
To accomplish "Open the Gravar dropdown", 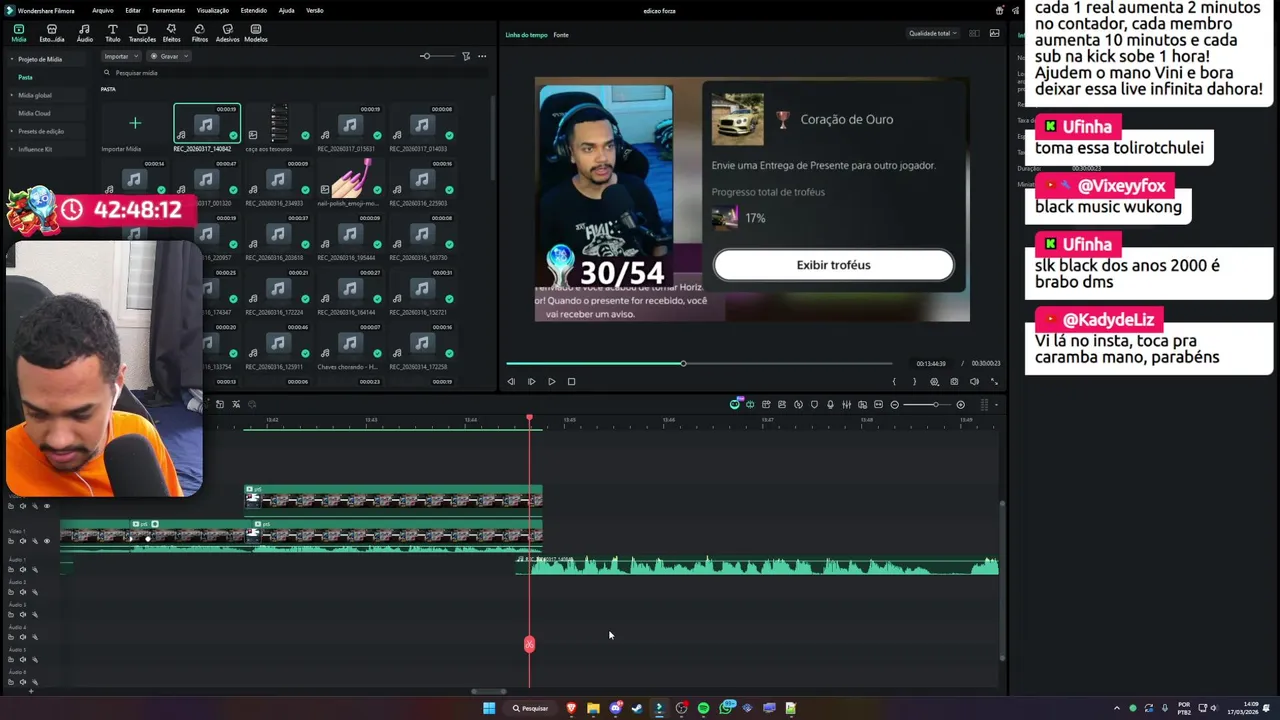I will [168, 56].
